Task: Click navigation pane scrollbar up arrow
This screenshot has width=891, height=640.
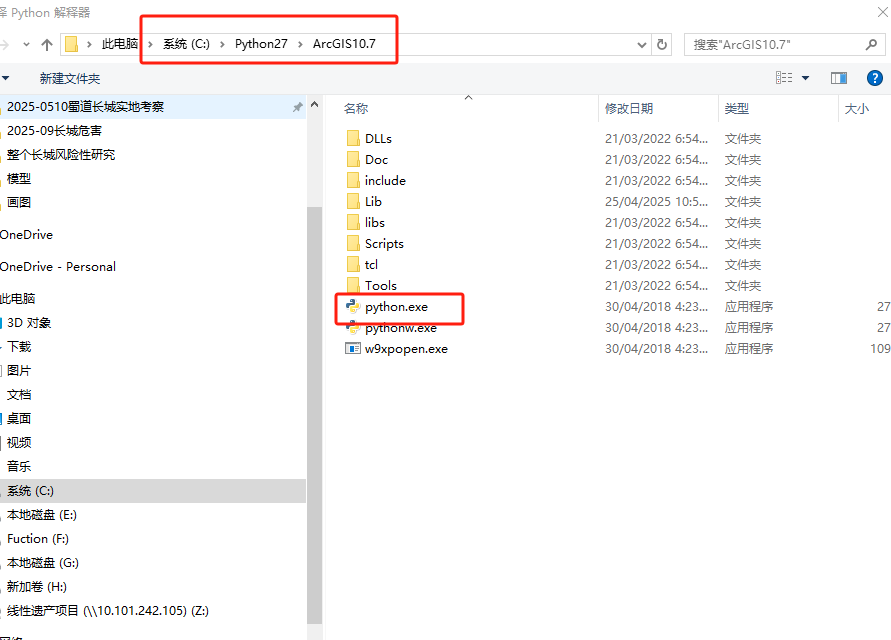Action: pyautogui.click(x=314, y=105)
